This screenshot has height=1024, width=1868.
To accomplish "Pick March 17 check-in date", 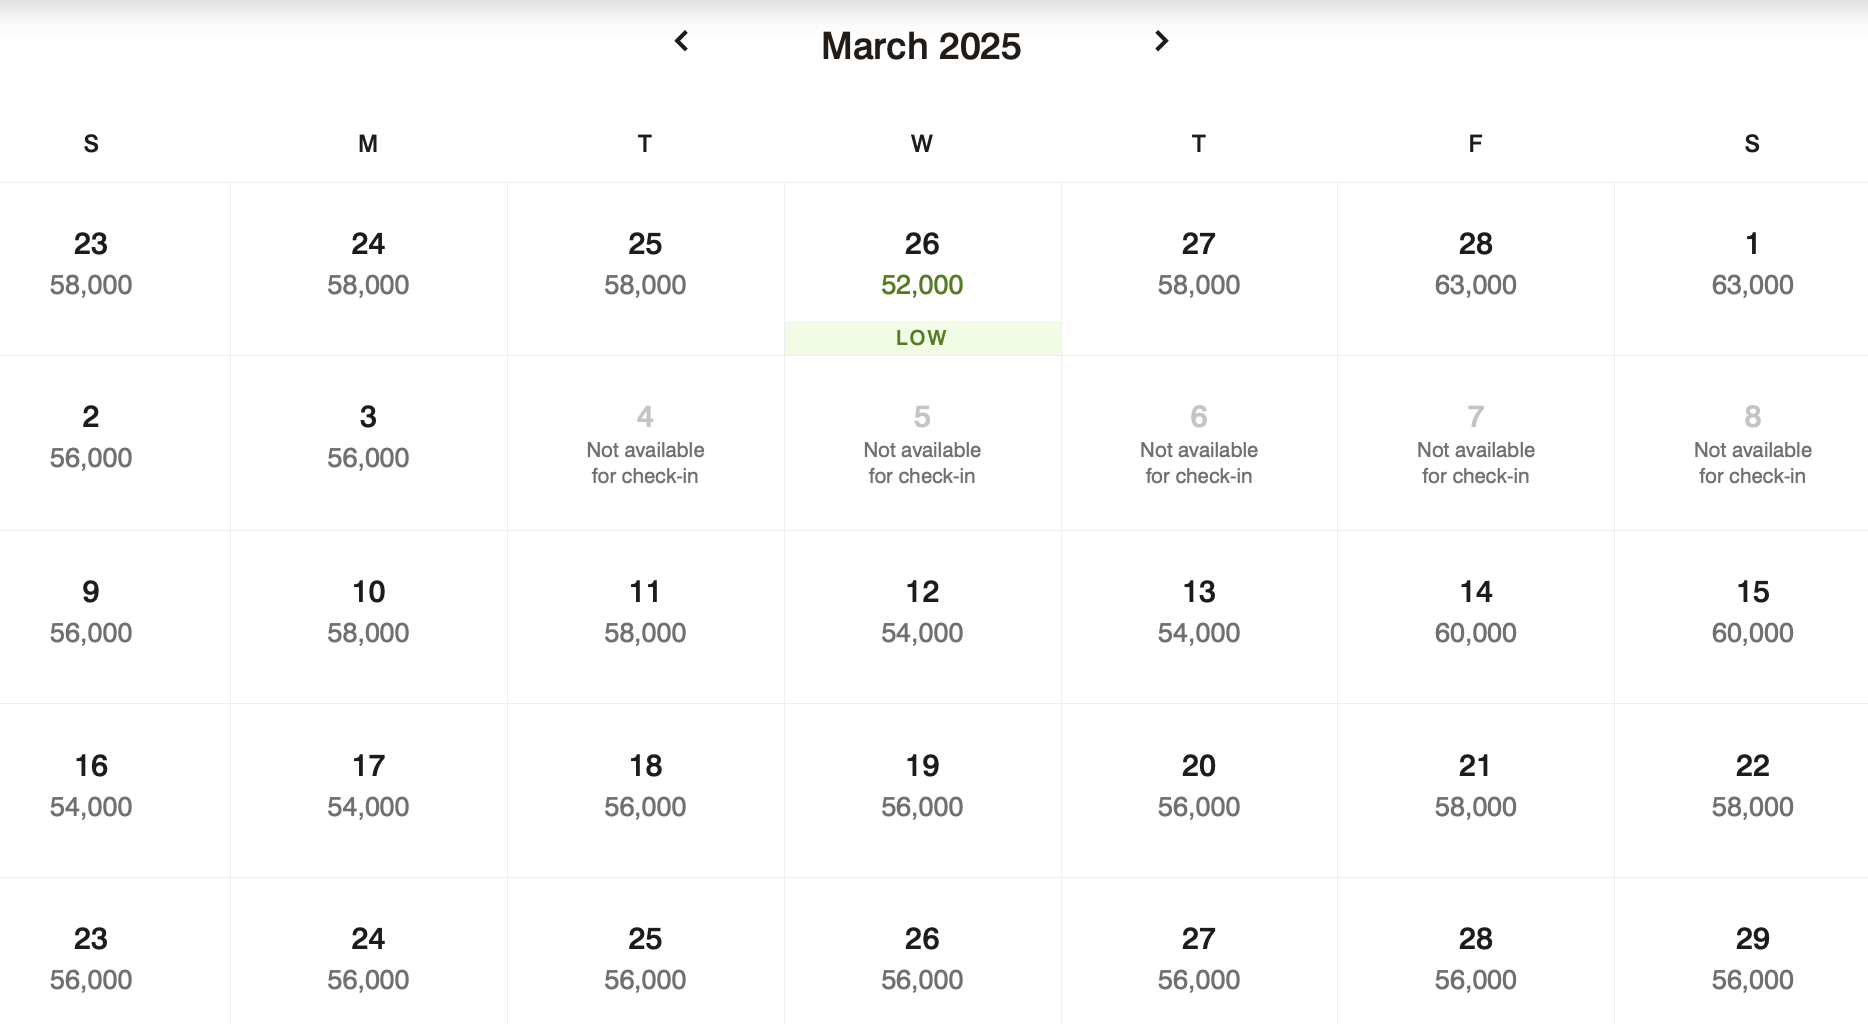I will (368, 786).
